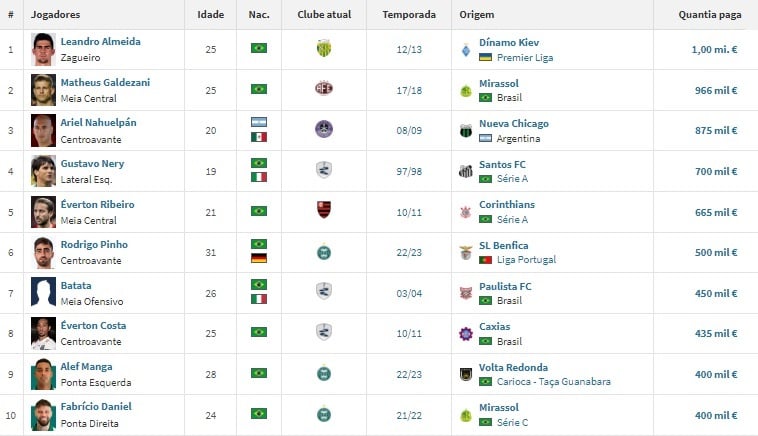Viewport: 758px width, 436px height.
Task: Click the Santos FC crest icon
Action: click(466, 171)
